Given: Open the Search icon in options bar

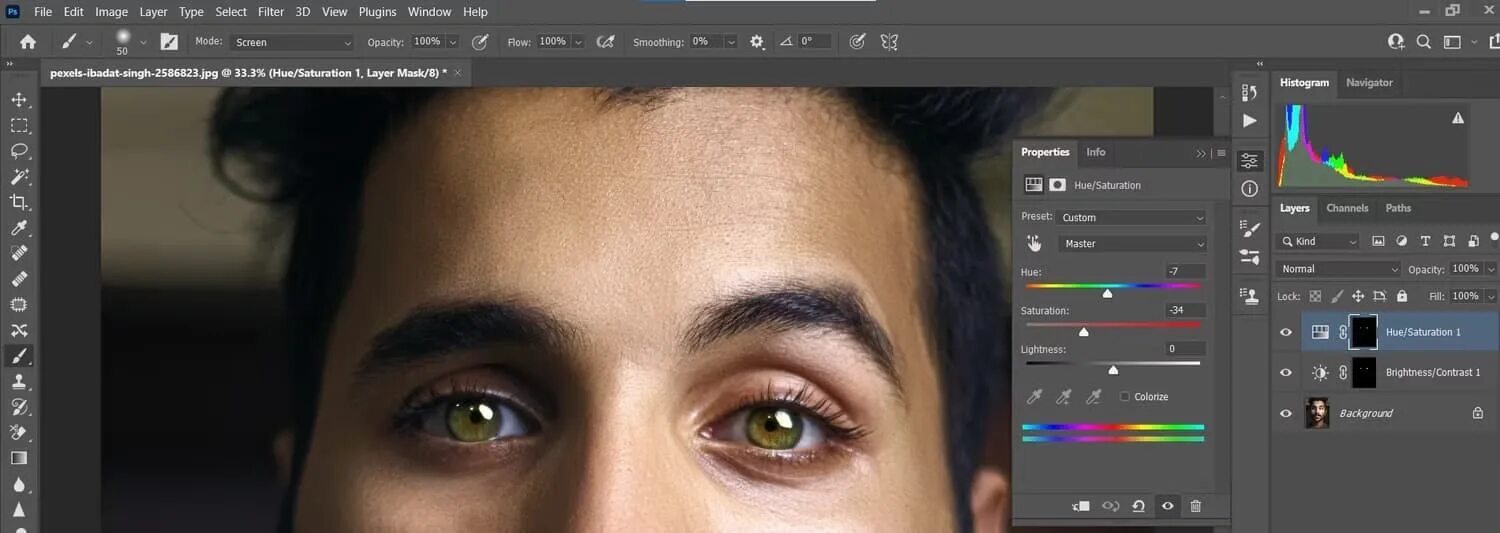Looking at the screenshot, I should pos(1424,42).
